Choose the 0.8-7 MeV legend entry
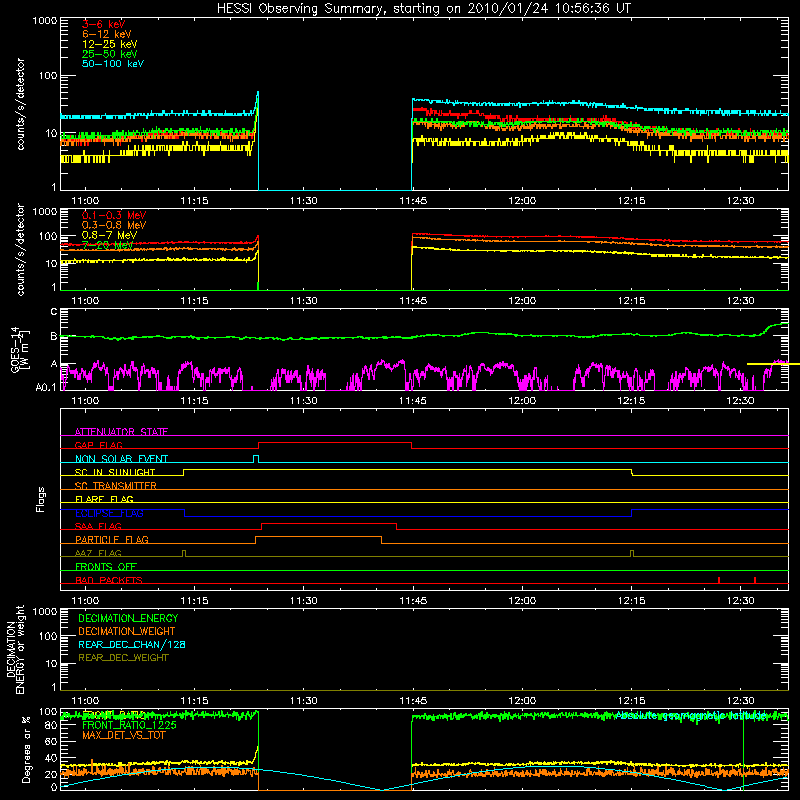Screen dimensions: 800x800 tap(109, 235)
